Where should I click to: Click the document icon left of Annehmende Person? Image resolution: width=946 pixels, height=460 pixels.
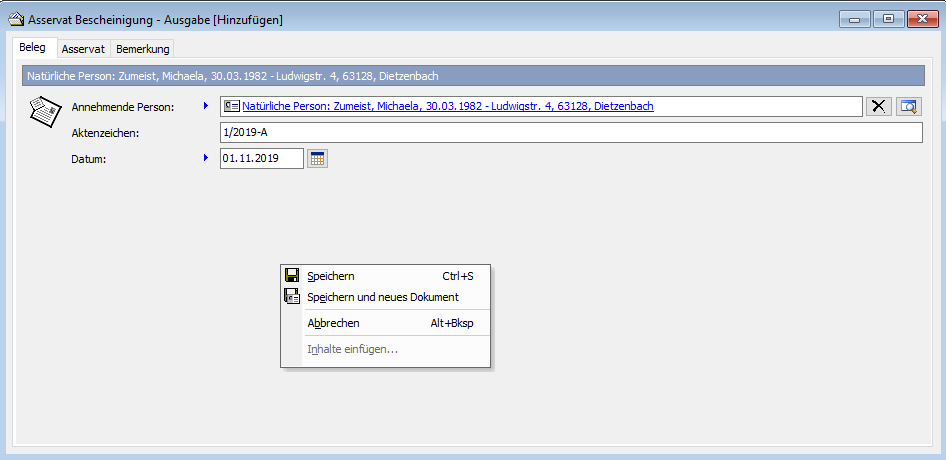[x=45, y=110]
